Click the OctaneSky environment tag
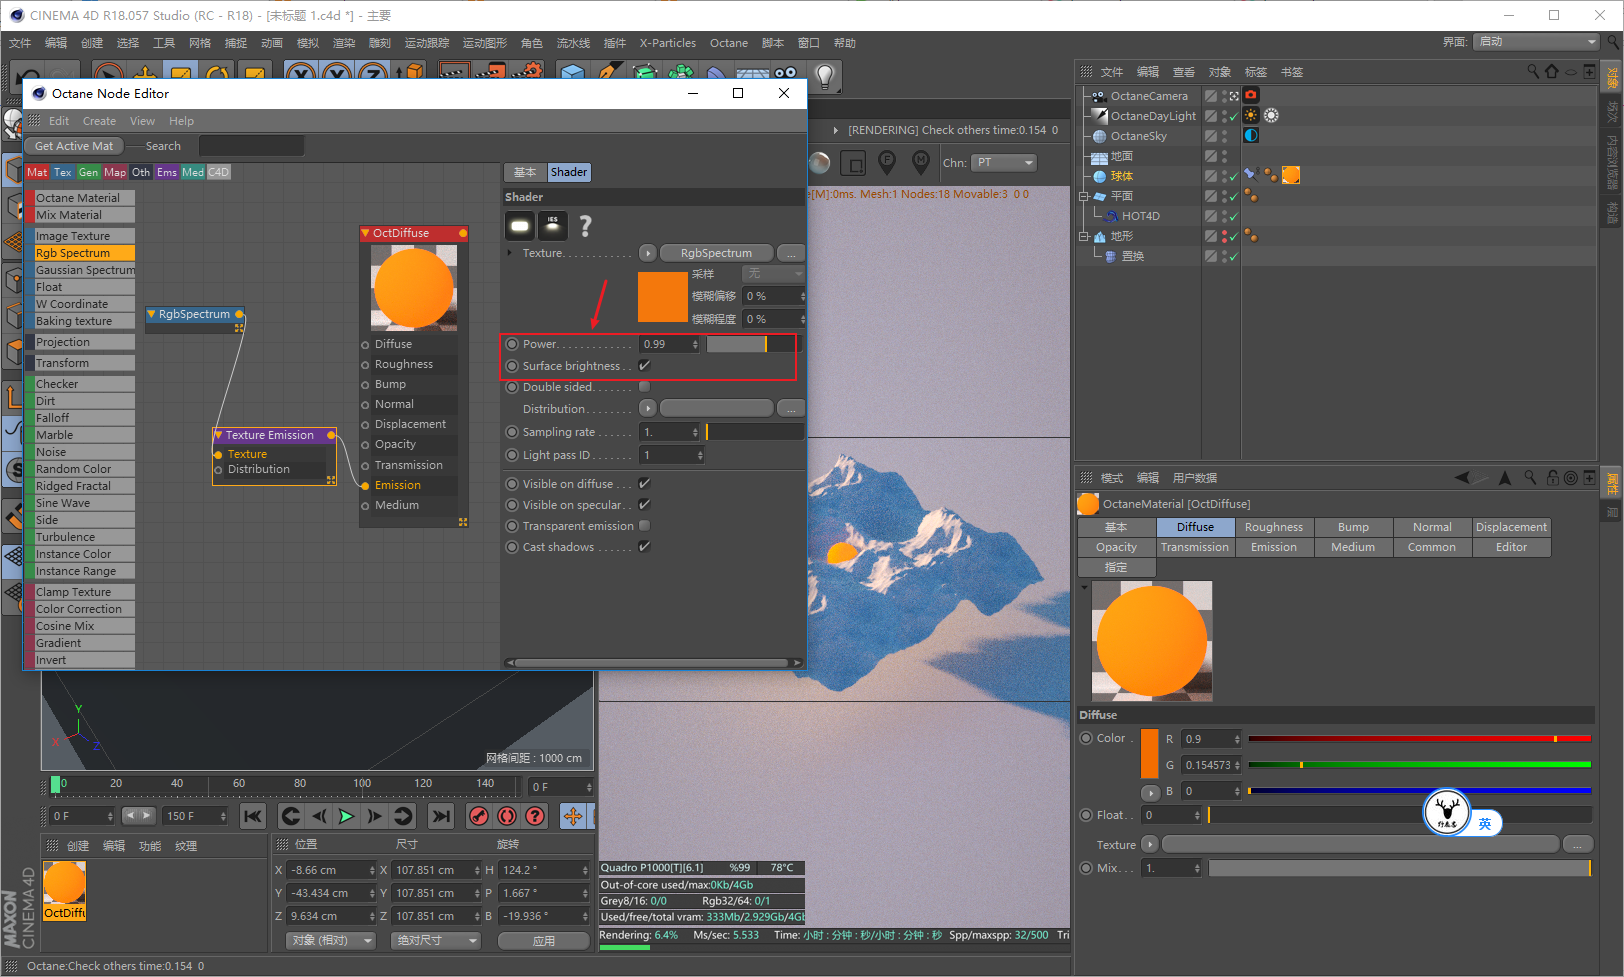 tap(1250, 135)
